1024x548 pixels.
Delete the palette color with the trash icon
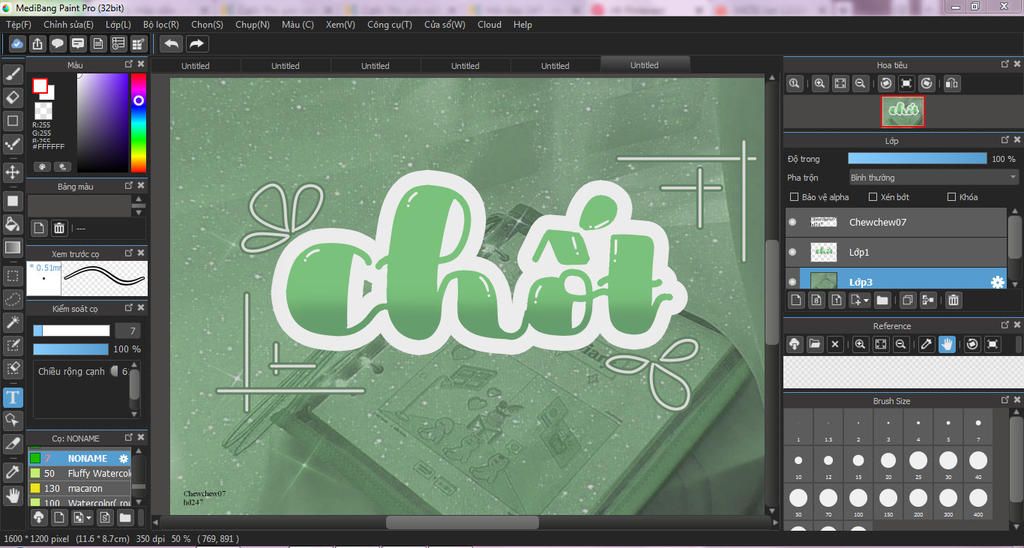point(59,228)
